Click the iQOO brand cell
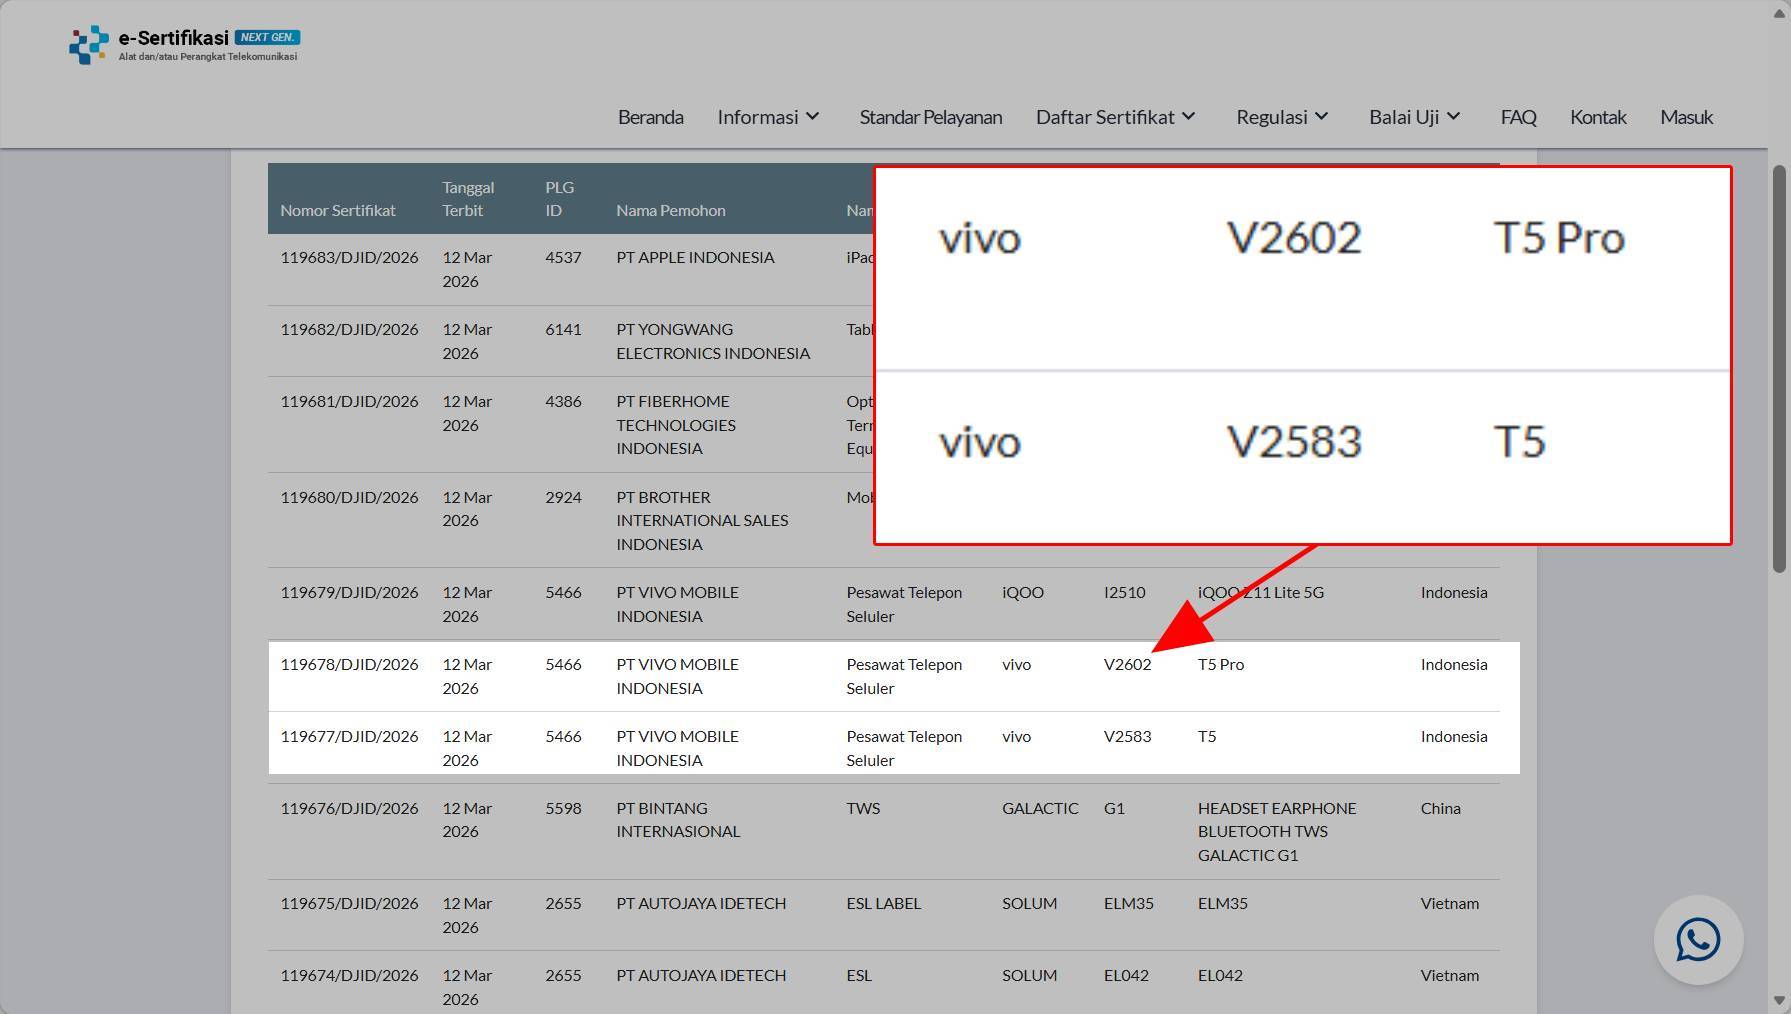Image resolution: width=1791 pixels, height=1014 pixels. tap(1023, 592)
